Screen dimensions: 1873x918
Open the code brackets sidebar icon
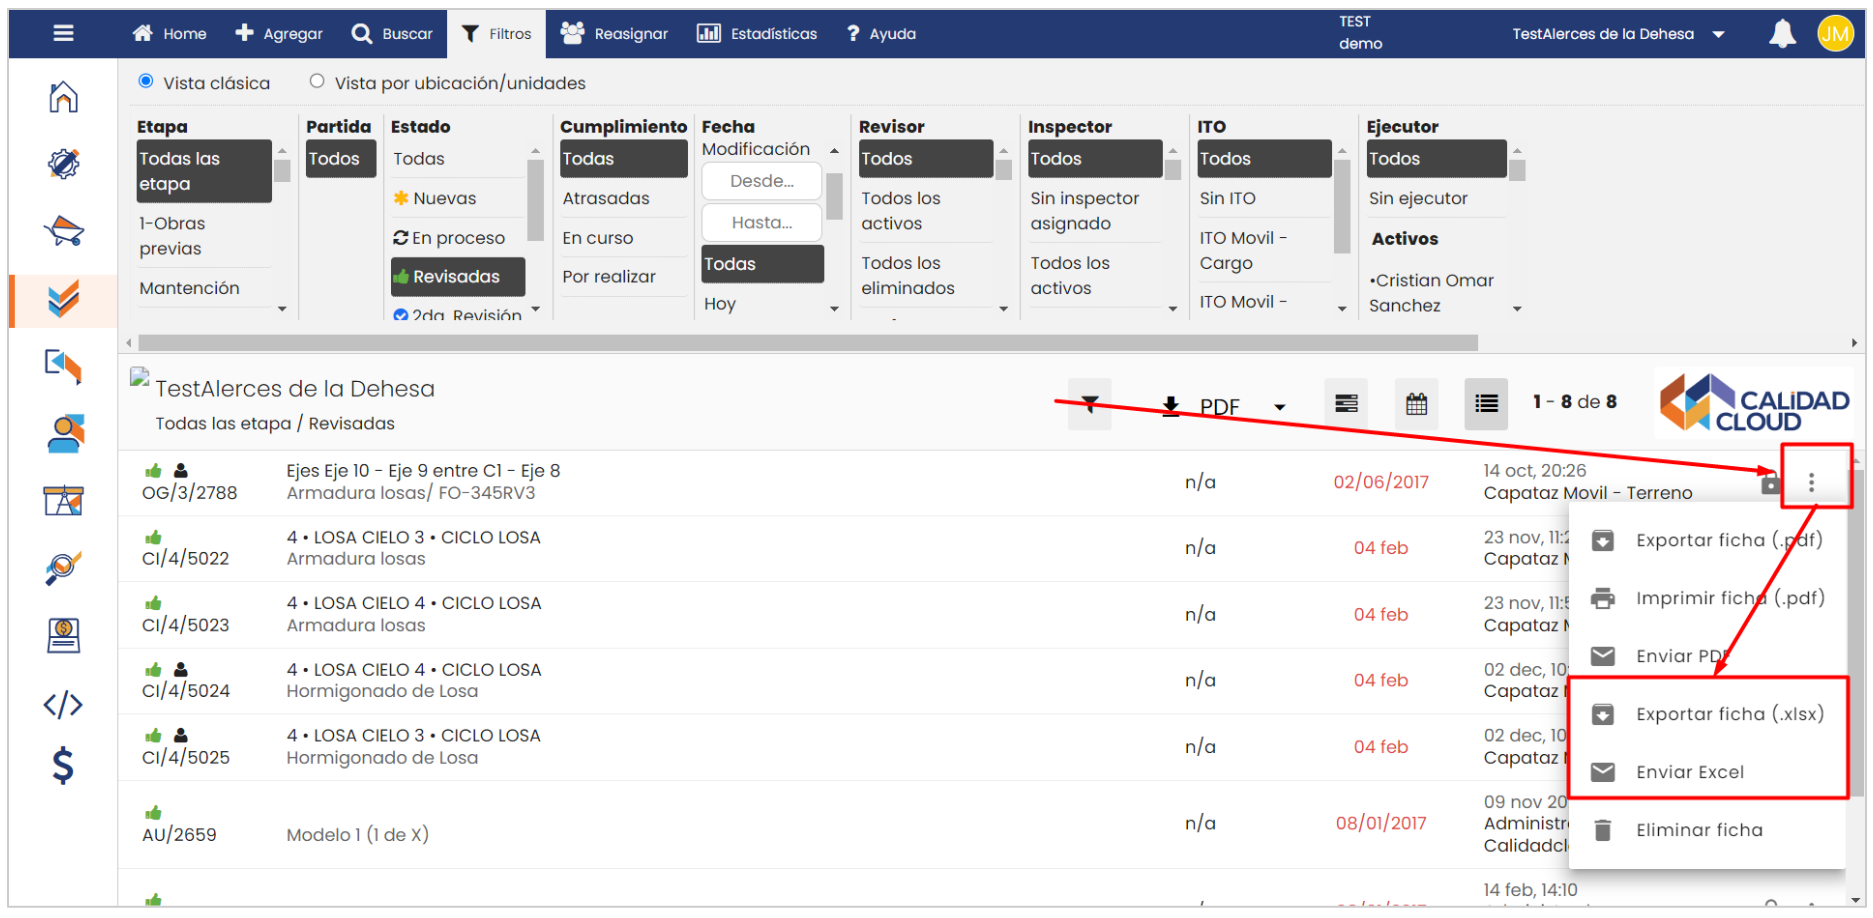63,704
